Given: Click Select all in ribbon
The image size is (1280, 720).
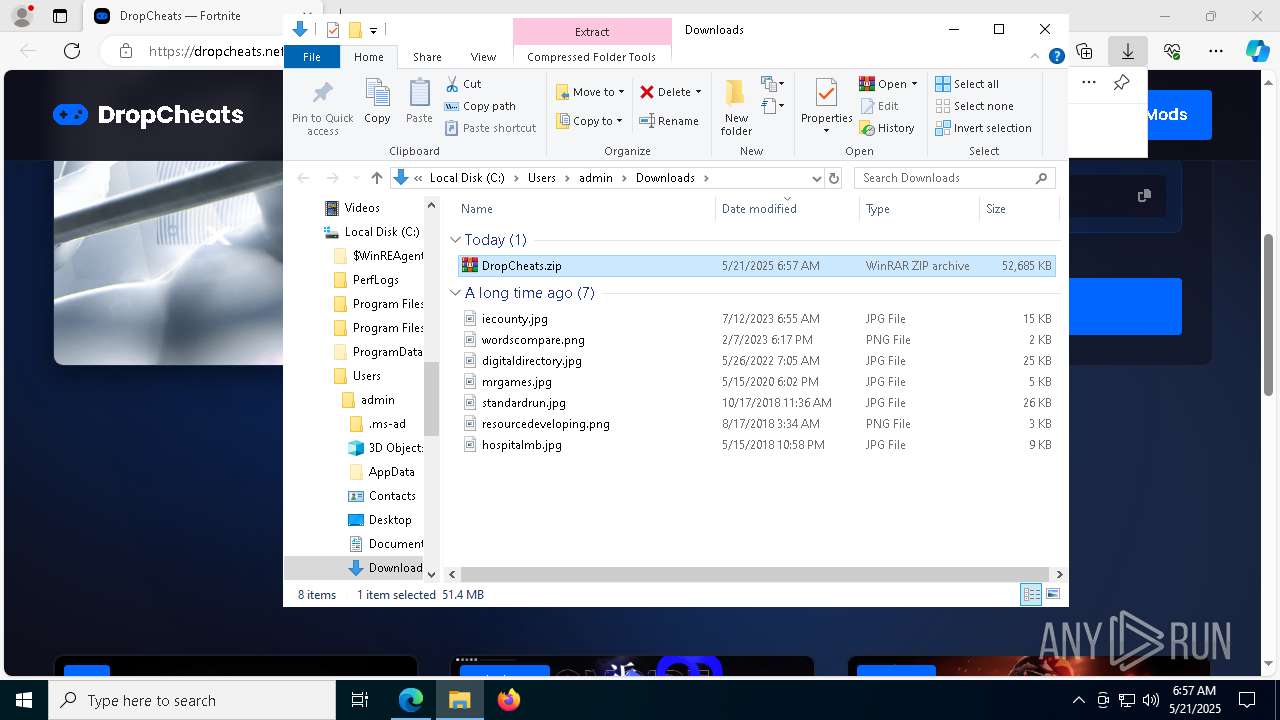Looking at the screenshot, I should click(x=966, y=84).
